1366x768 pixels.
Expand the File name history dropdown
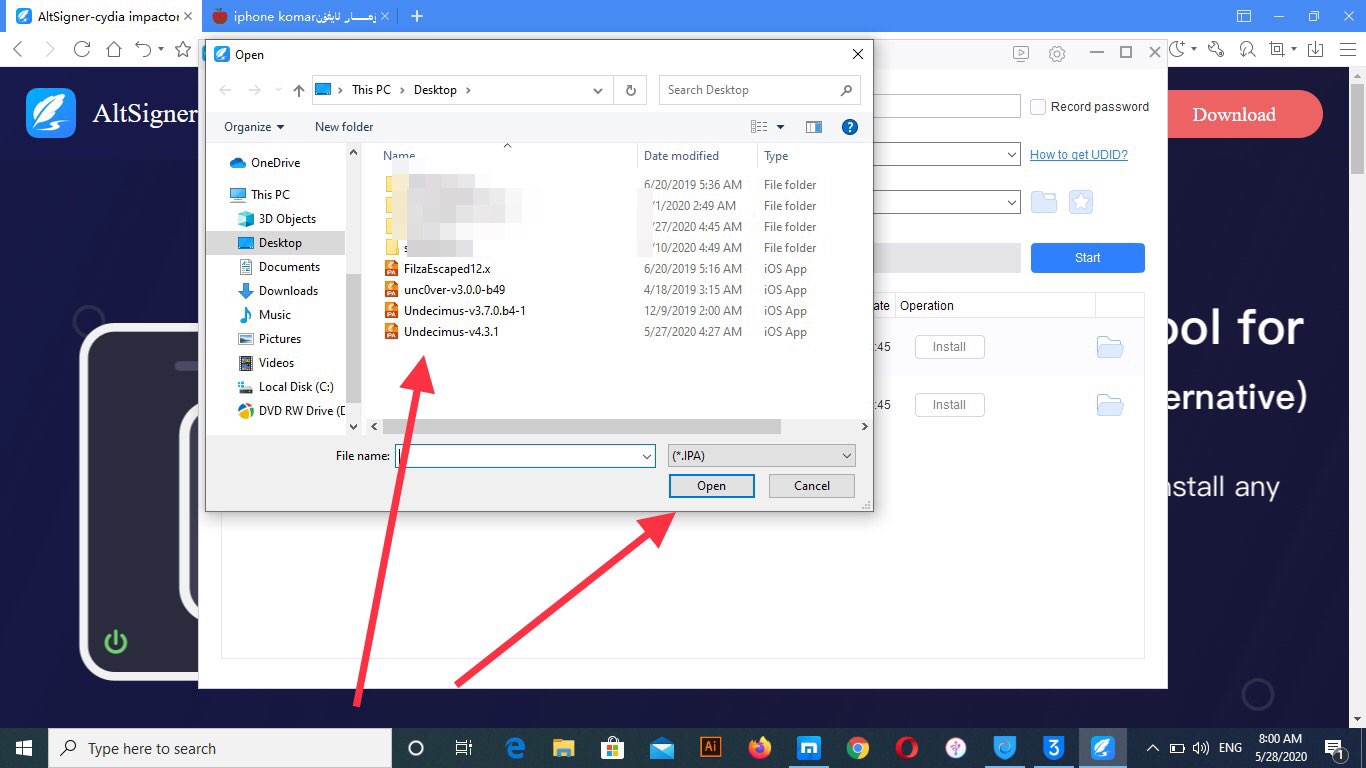click(x=647, y=456)
